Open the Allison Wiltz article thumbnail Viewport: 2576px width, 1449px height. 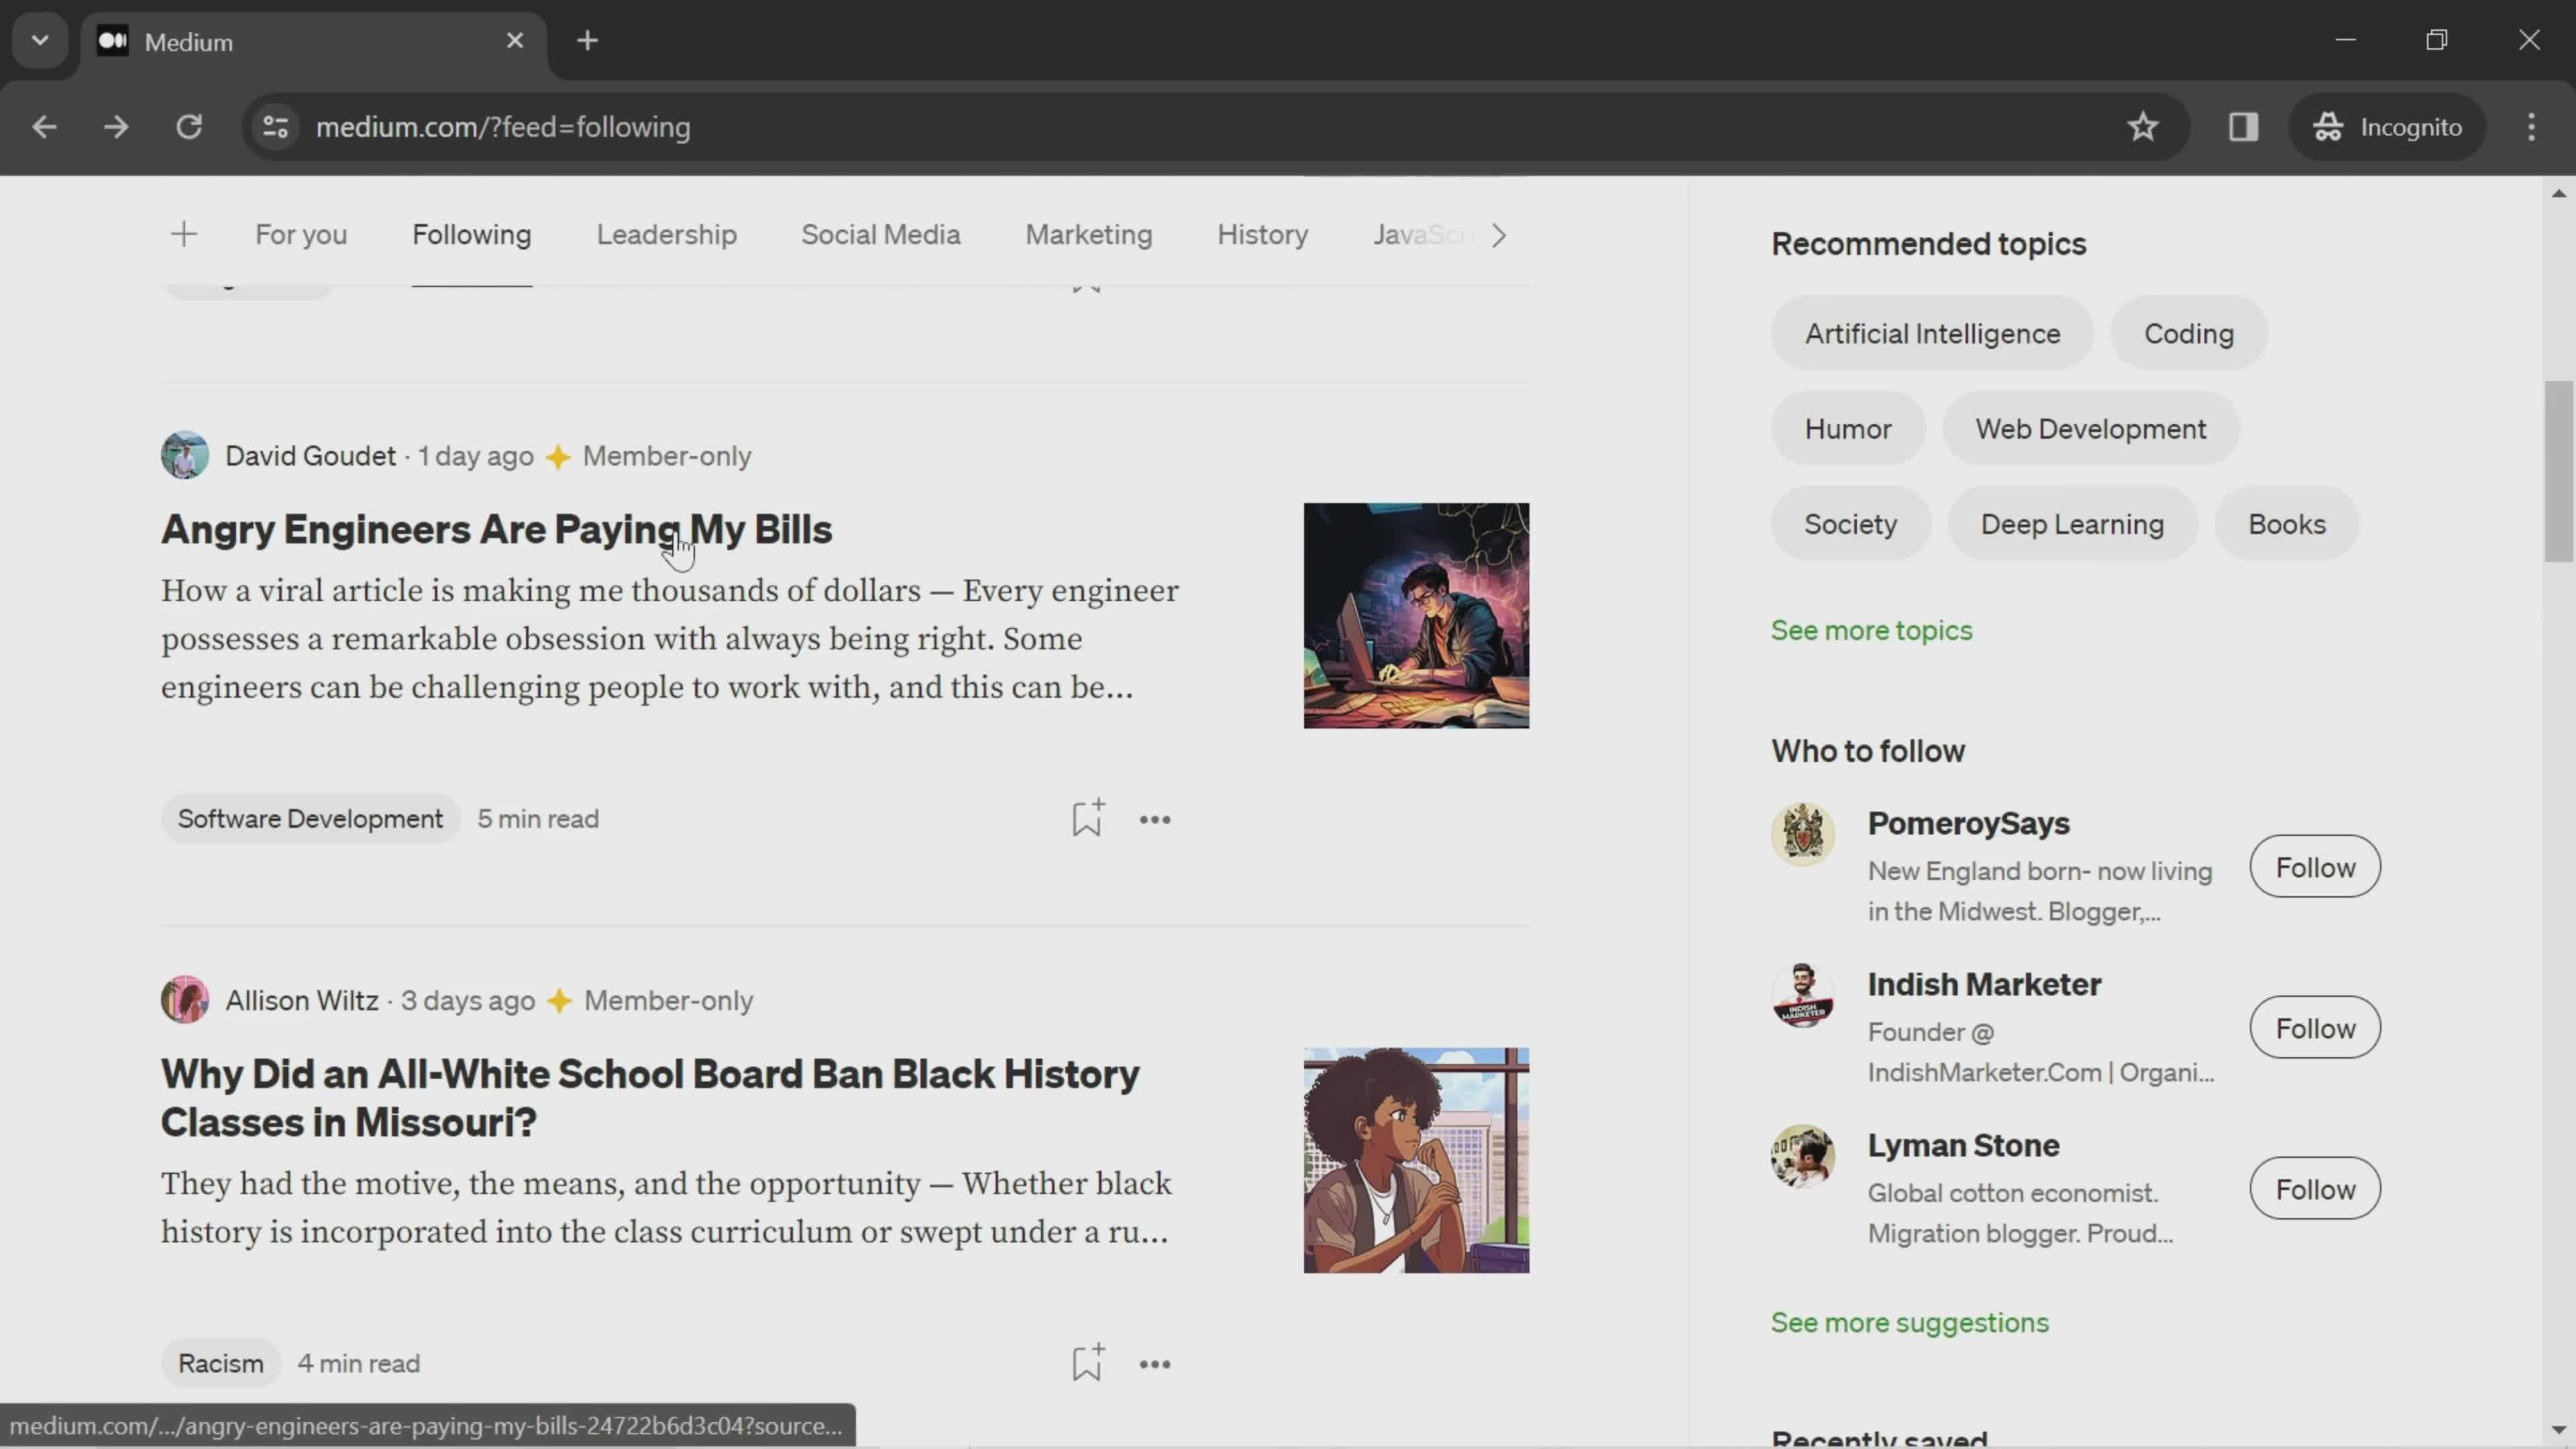[x=1416, y=1160]
